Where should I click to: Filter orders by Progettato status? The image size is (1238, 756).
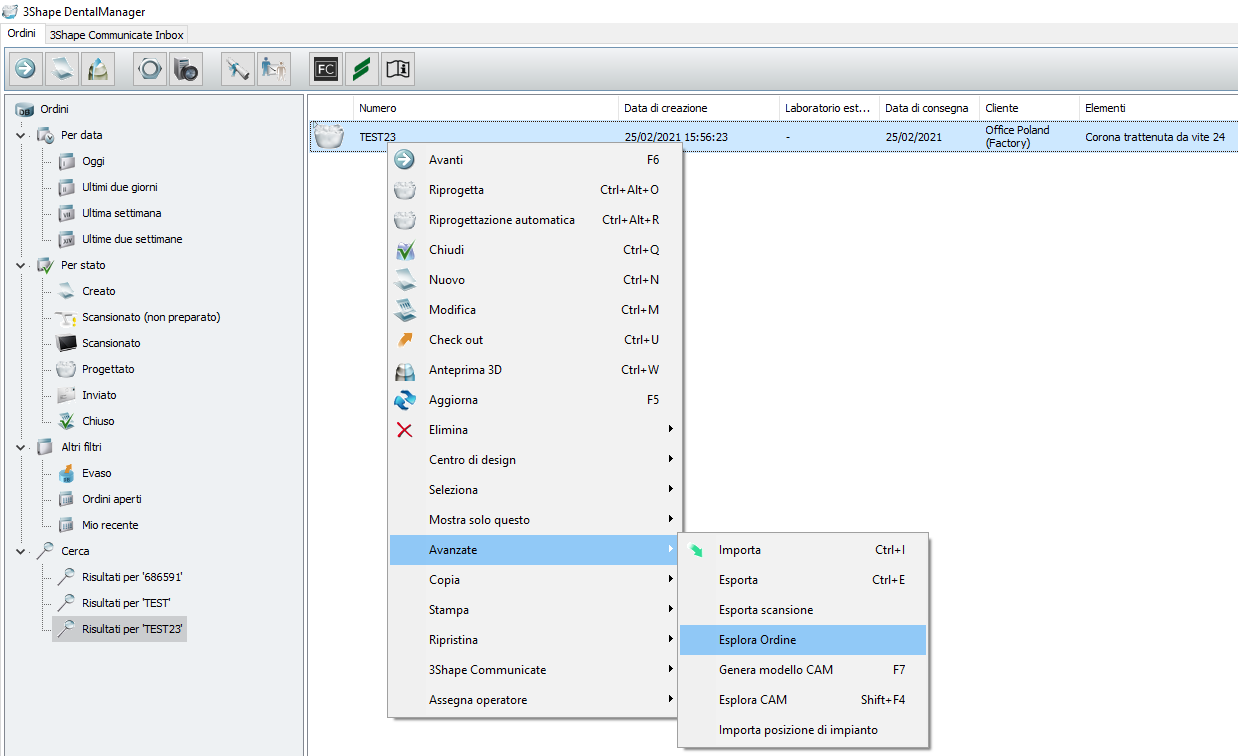click(x=108, y=369)
